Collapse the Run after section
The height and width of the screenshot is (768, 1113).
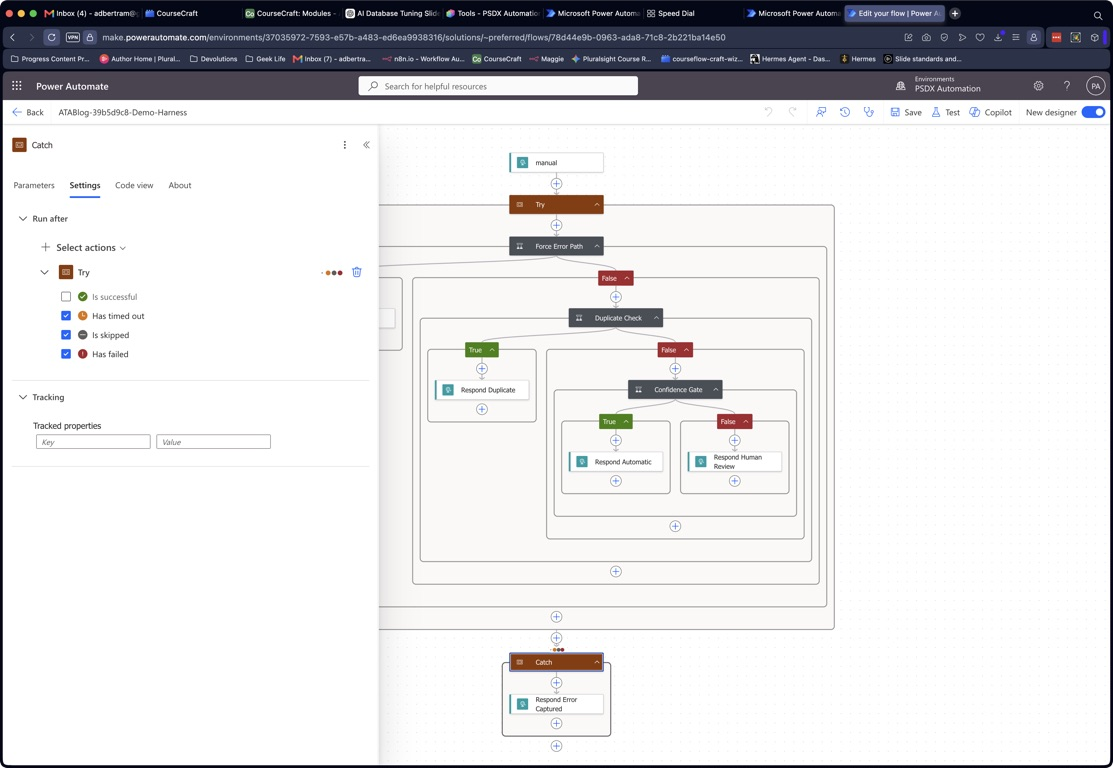(x=23, y=219)
